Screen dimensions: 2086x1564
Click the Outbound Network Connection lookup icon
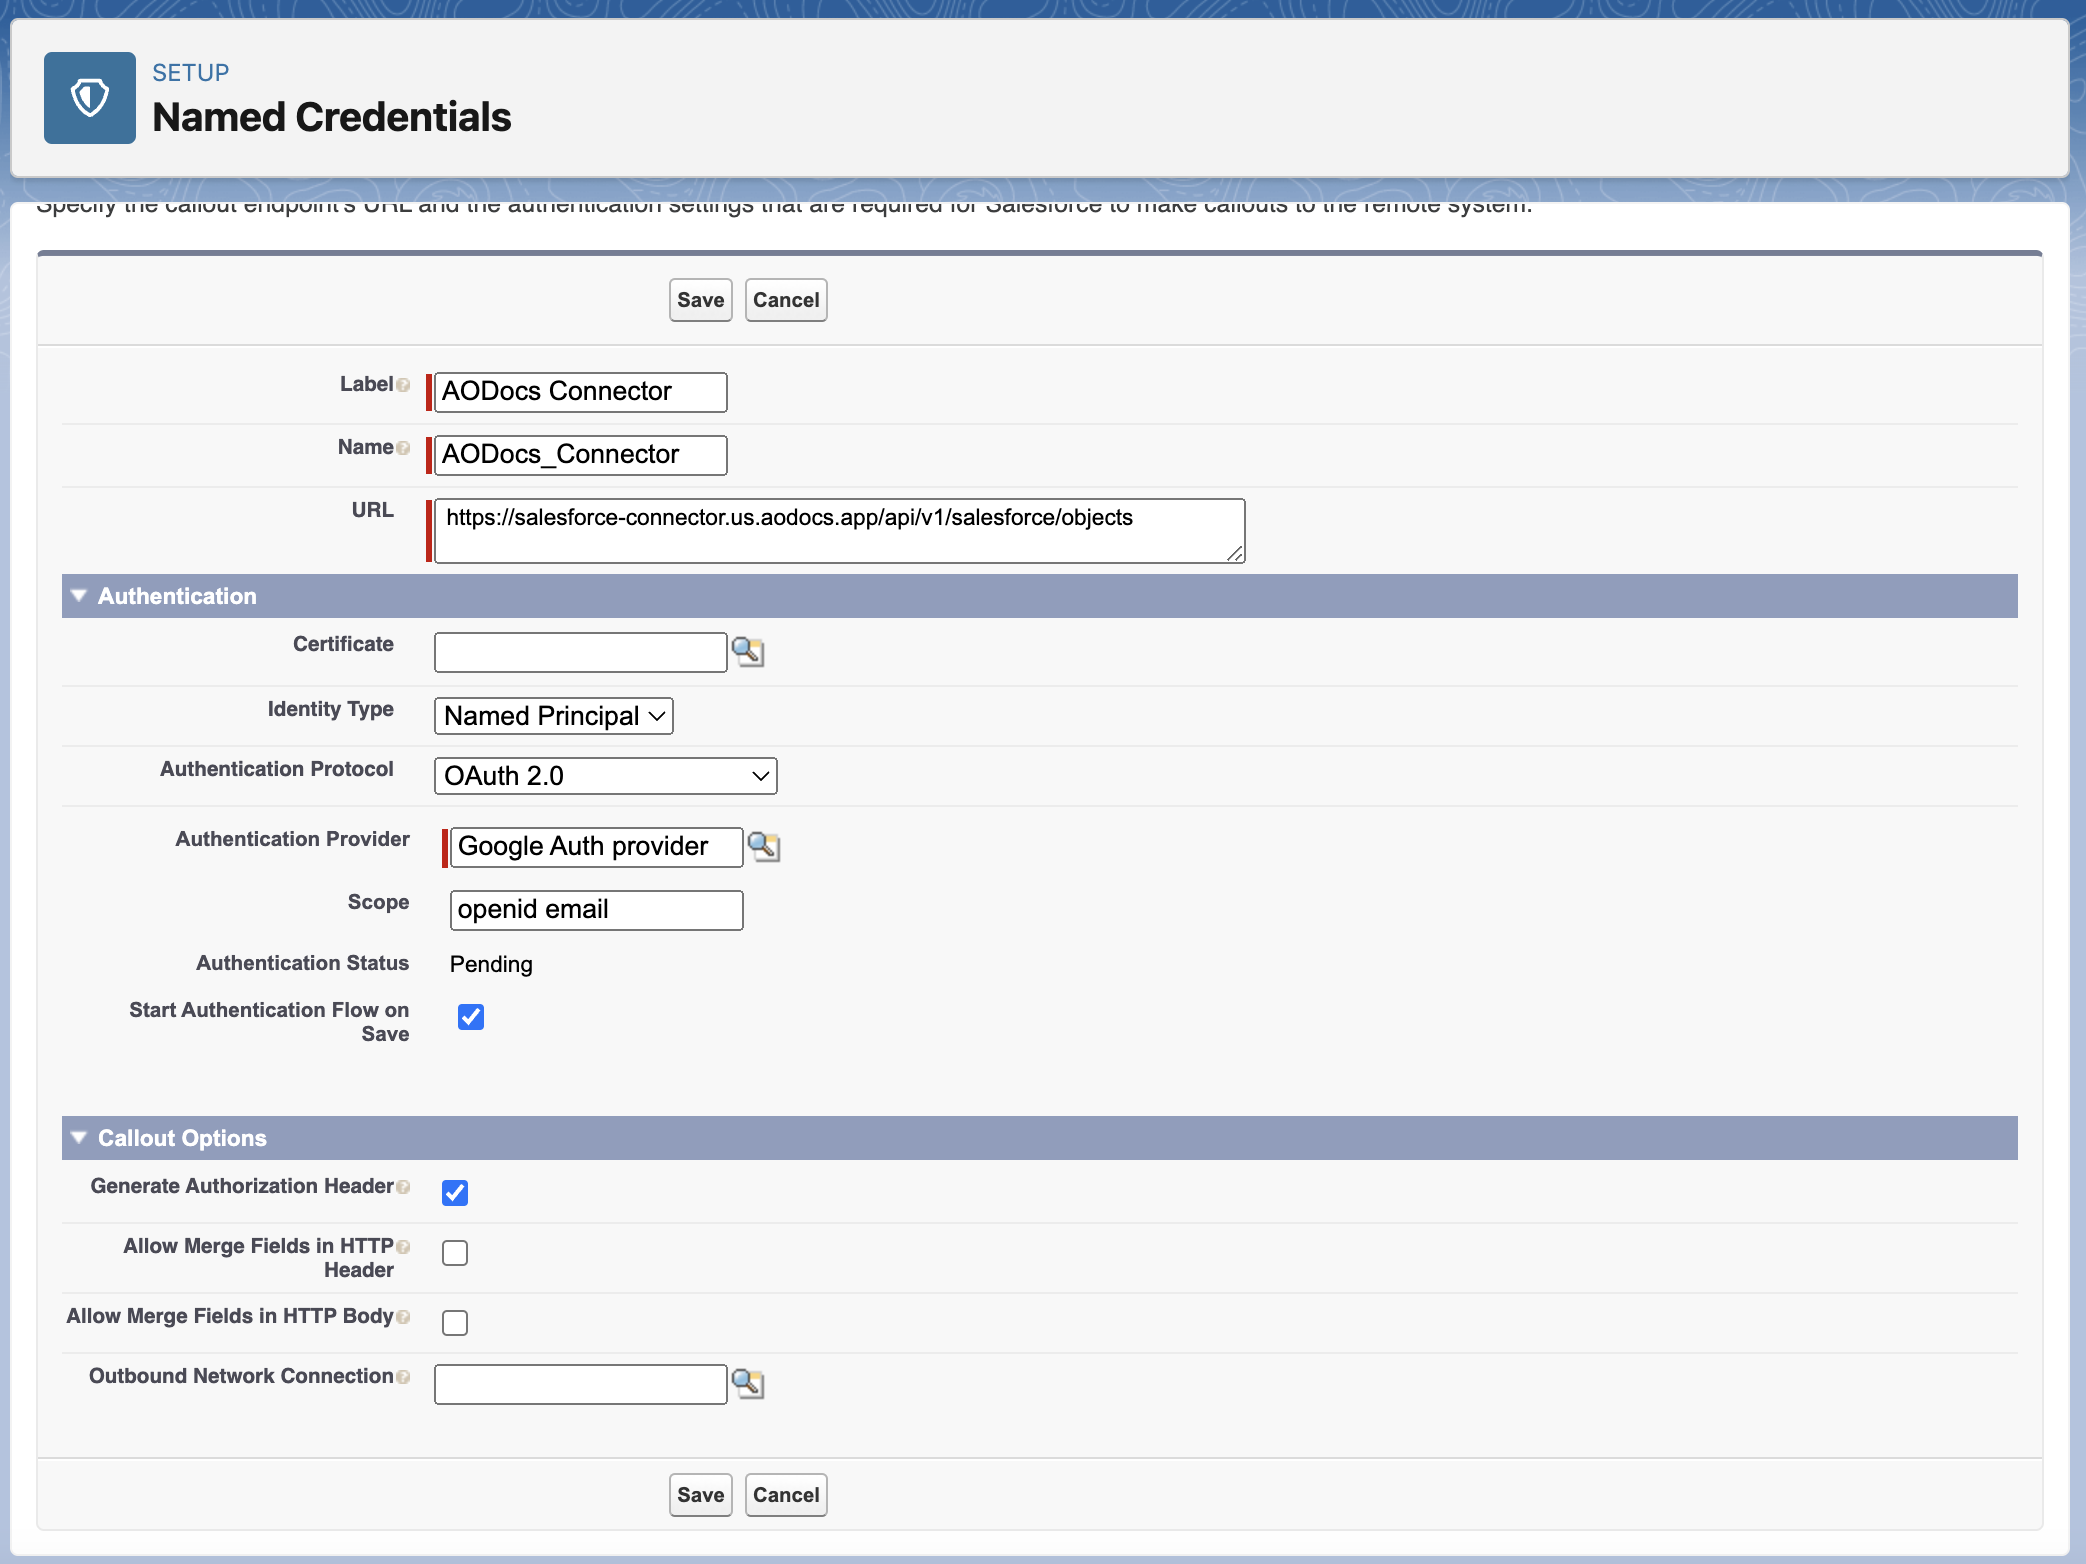[x=748, y=1384]
